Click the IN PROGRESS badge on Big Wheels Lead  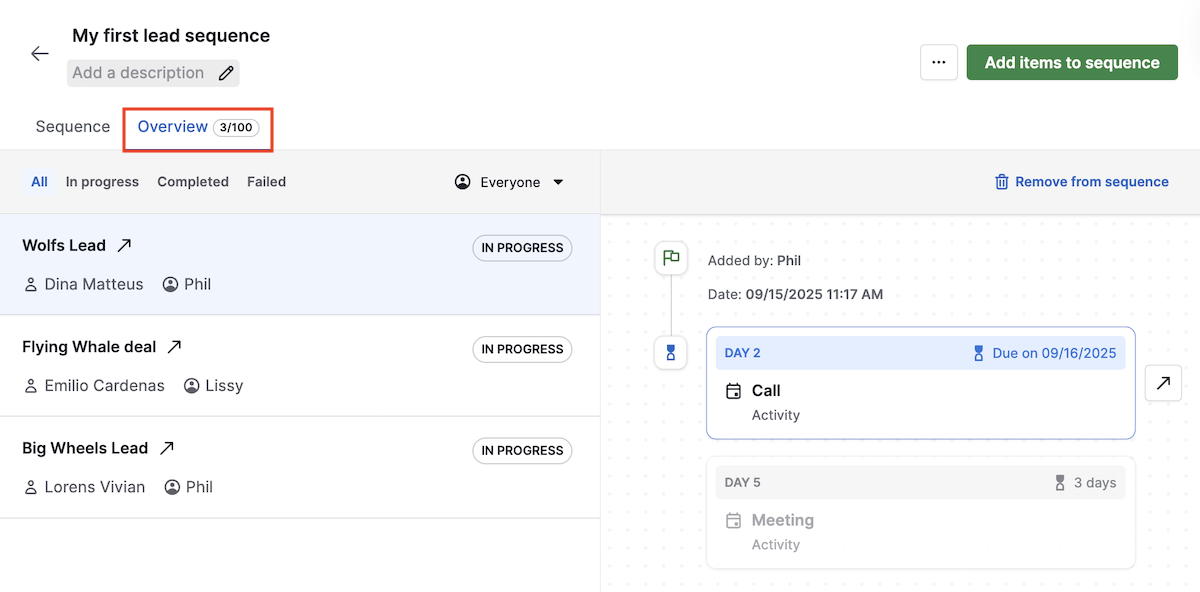coord(521,450)
